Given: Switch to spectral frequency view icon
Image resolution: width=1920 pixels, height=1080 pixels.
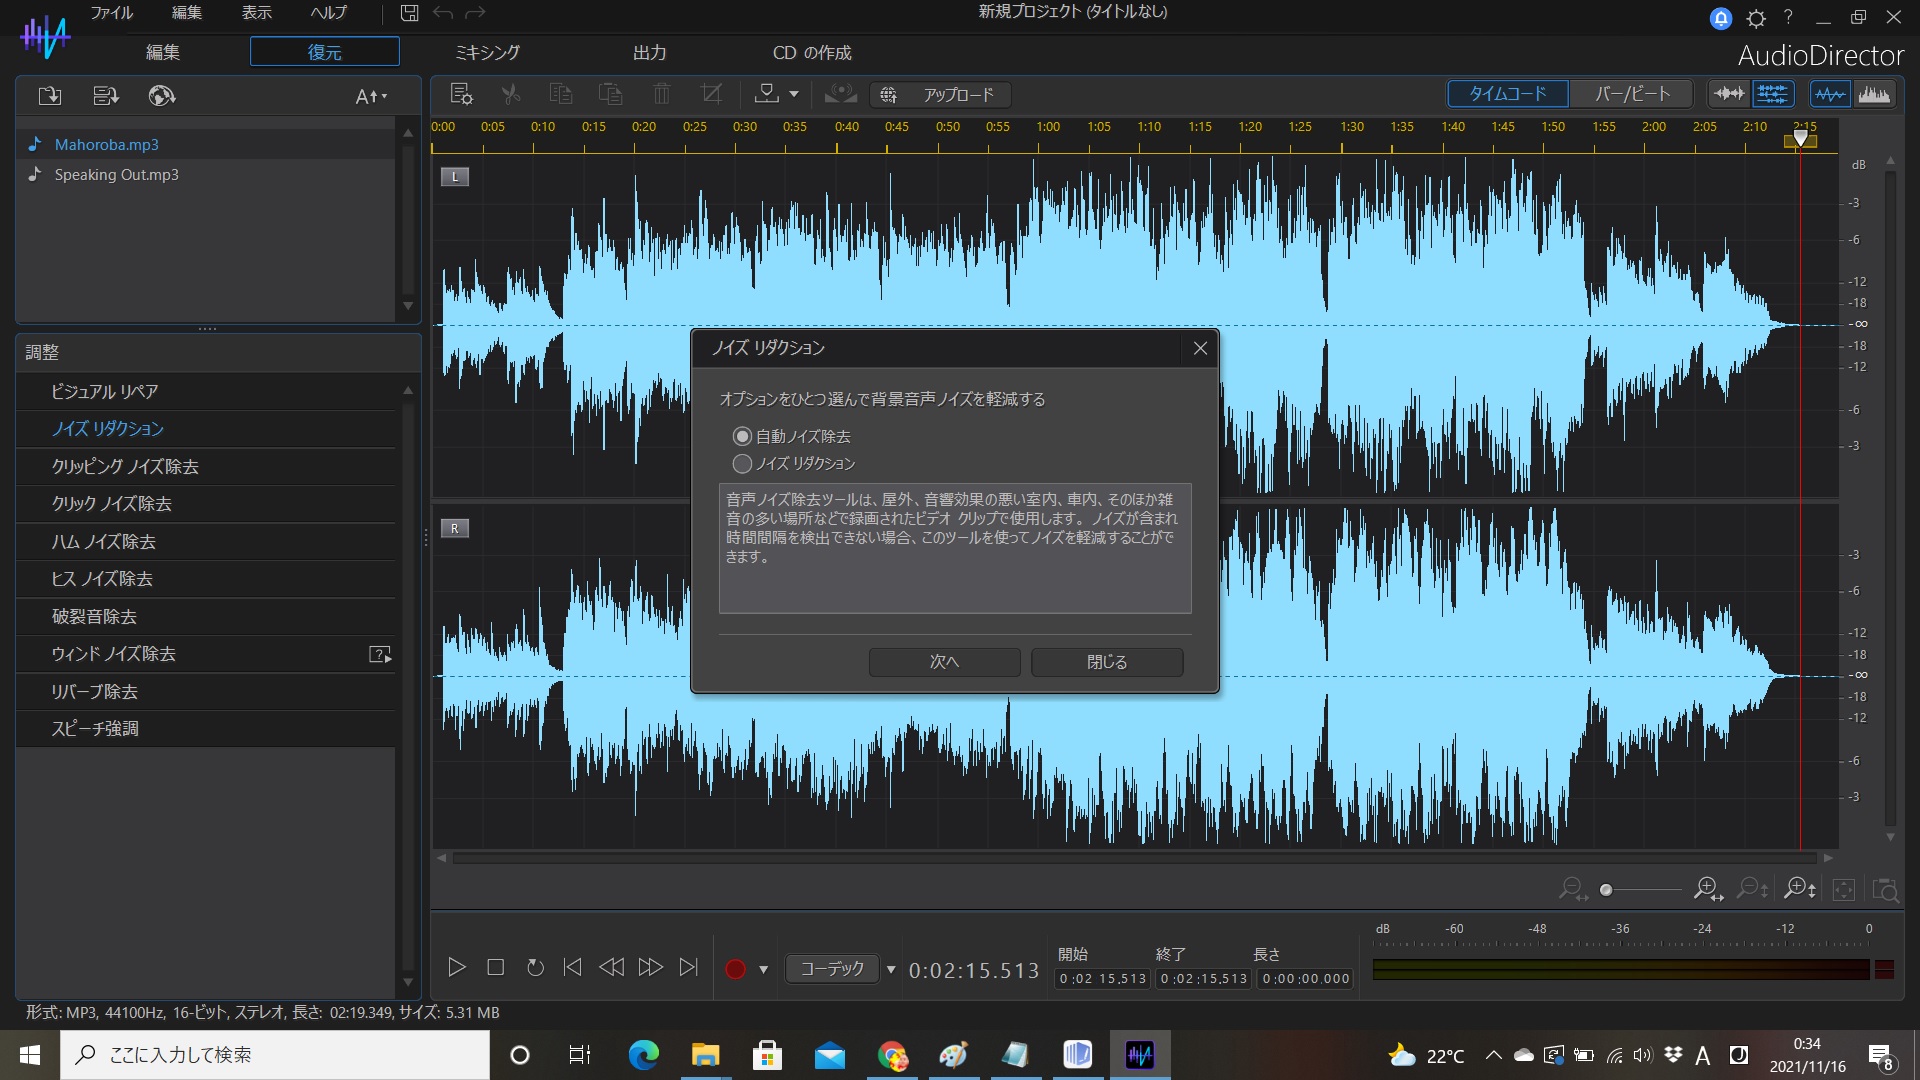Looking at the screenshot, I should pyautogui.click(x=1873, y=94).
